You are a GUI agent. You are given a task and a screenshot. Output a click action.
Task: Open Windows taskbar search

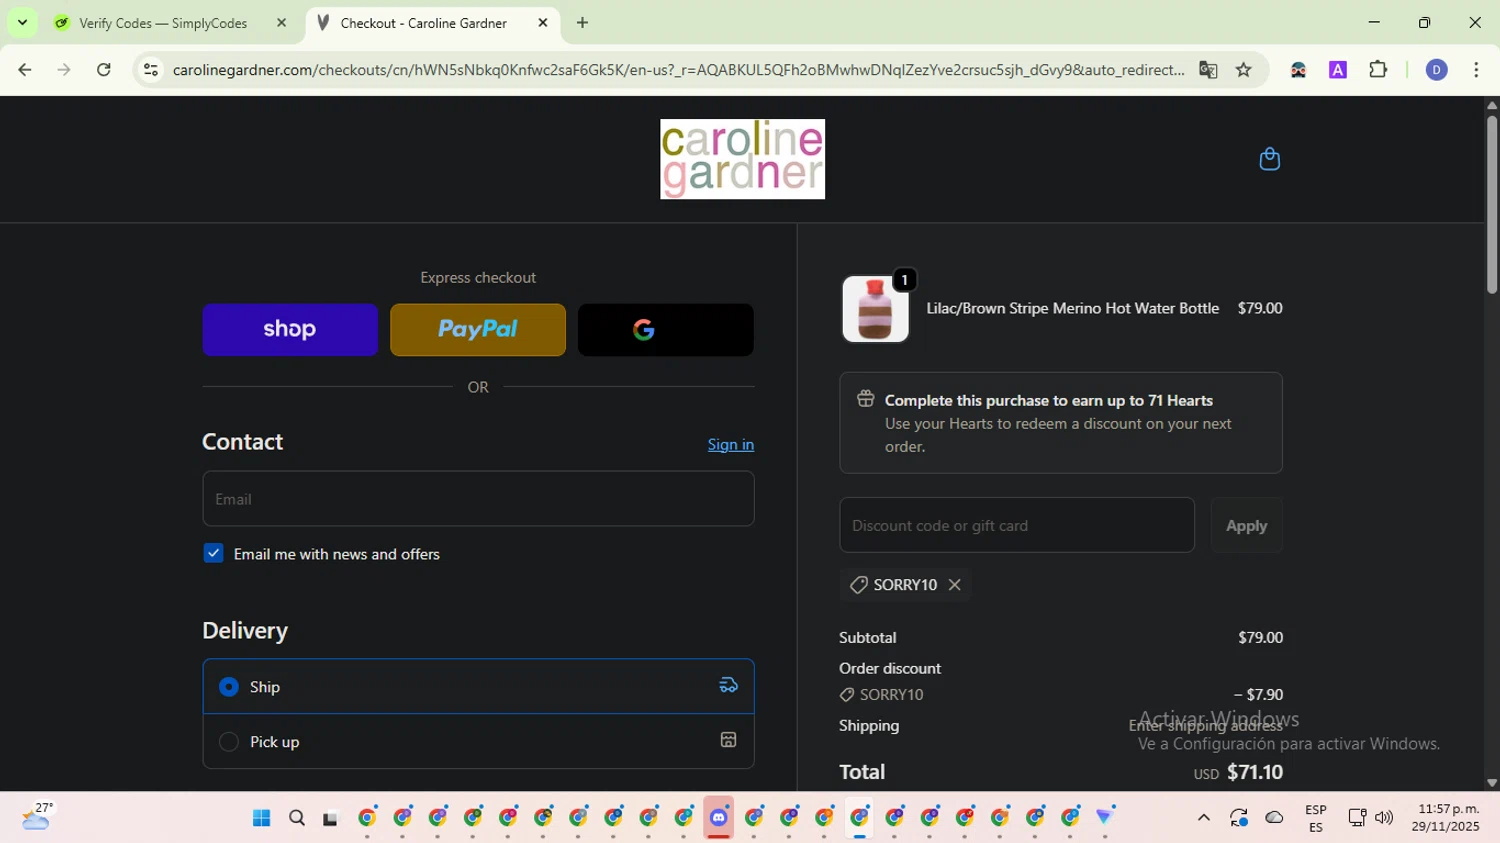297,818
